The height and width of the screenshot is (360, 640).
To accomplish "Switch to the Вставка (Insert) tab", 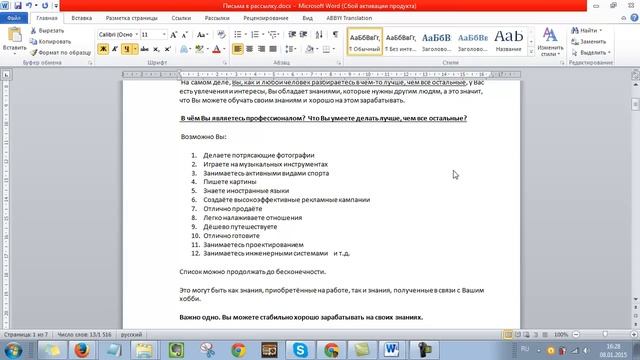I will [82, 18].
